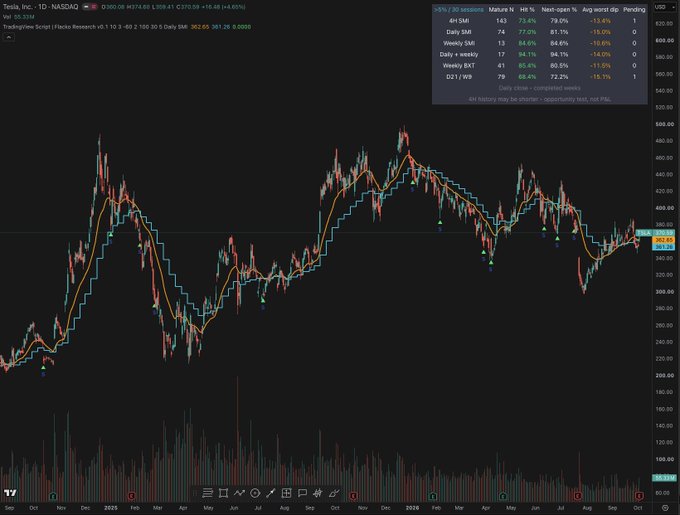Select the comment bubble annotation tool
The height and width of the screenshot is (515, 680).
302,493
